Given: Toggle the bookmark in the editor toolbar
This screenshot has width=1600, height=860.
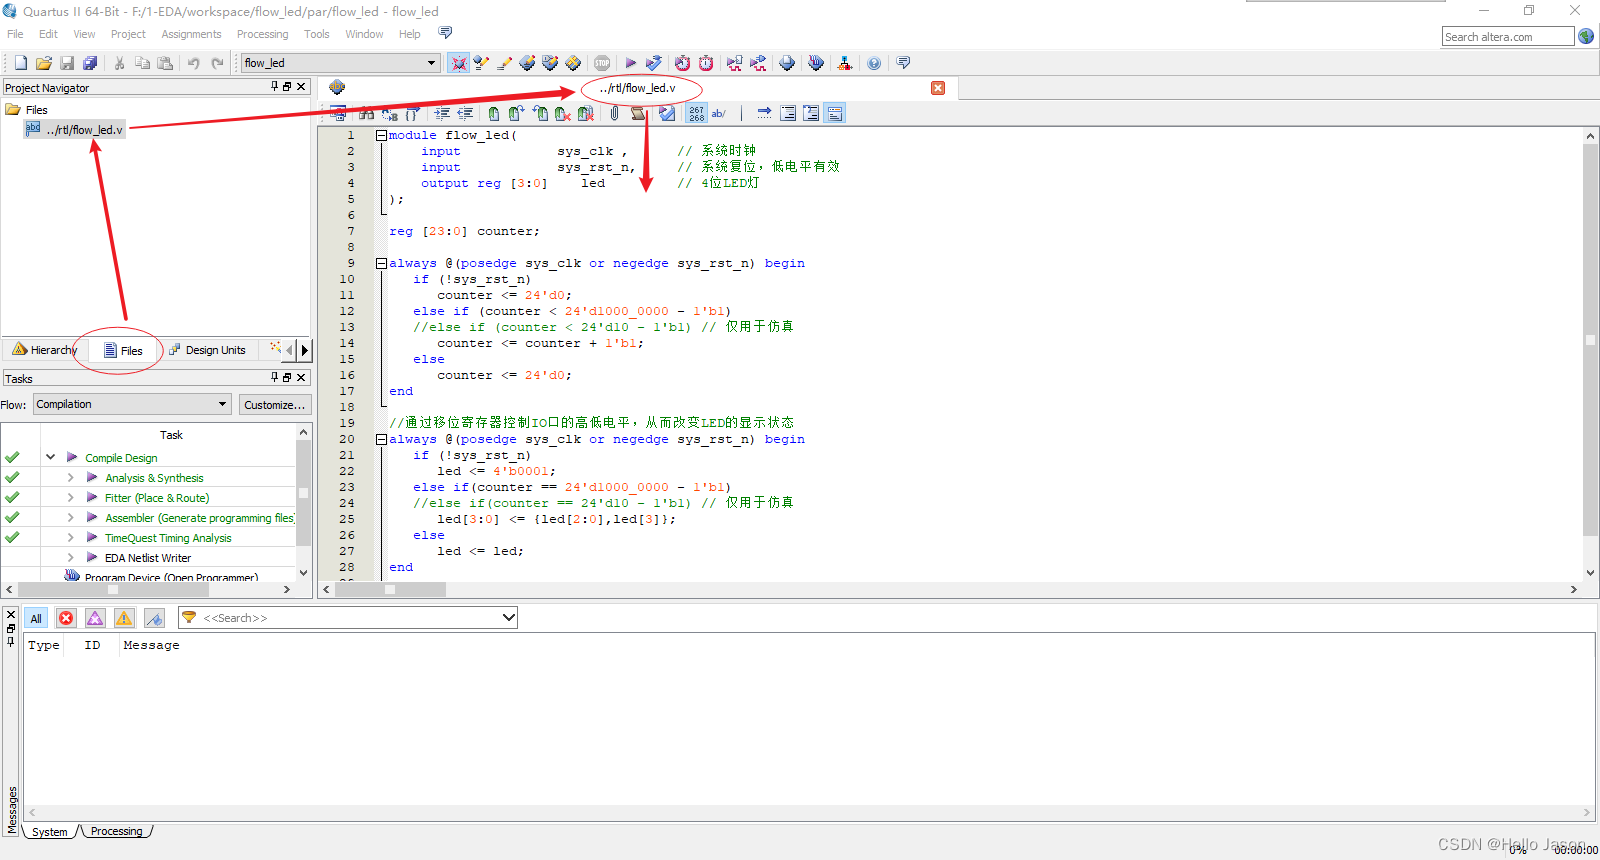Looking at the screenshot, I should 494,114.
